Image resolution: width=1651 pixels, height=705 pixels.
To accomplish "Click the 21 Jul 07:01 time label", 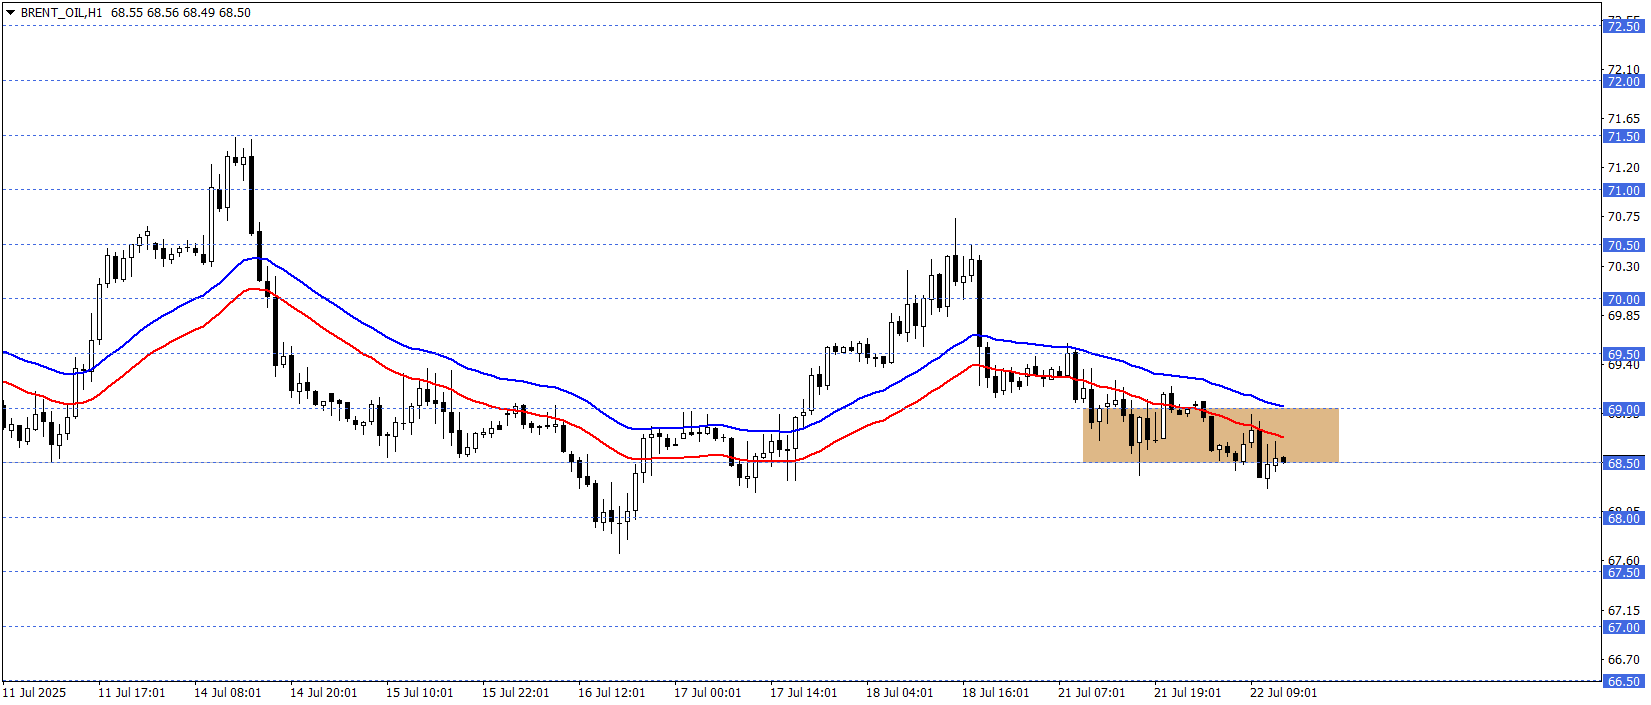I will pyautogui.click(x=1092, y=693).
